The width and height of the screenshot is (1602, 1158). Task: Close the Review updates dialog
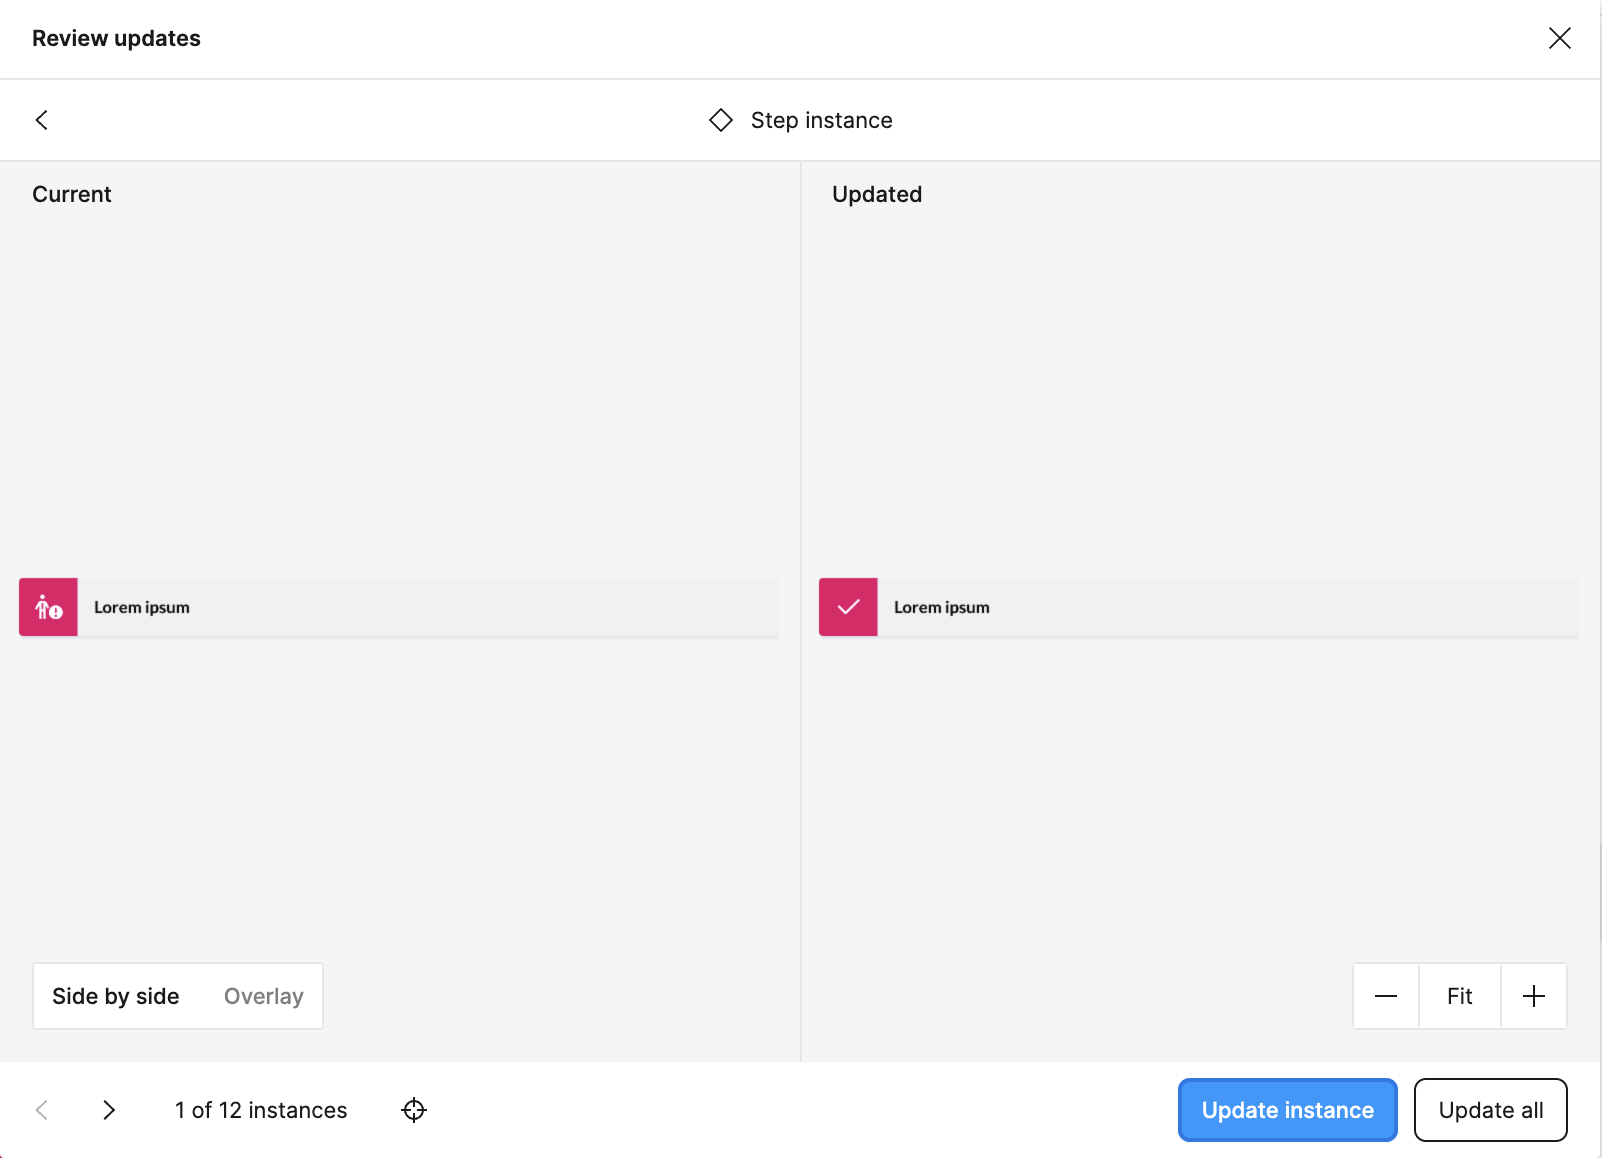pos(1559,38)
